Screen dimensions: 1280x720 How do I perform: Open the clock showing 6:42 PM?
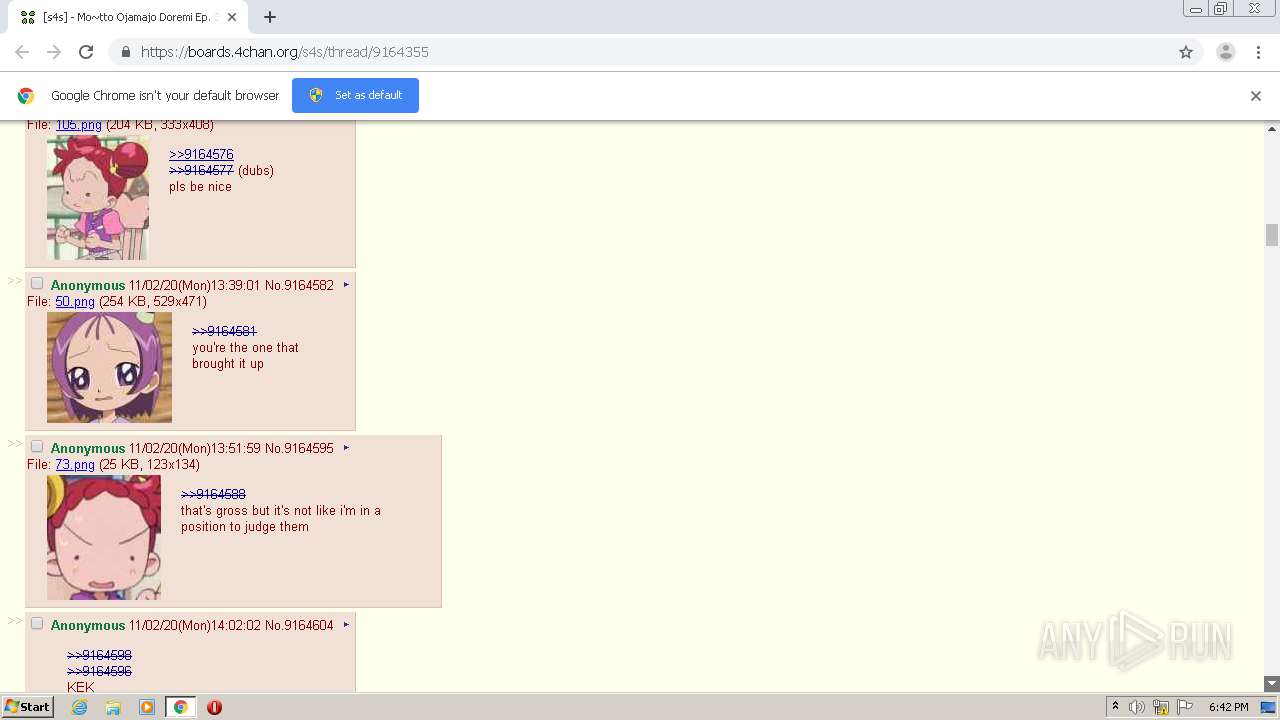tap(1228, 707)
